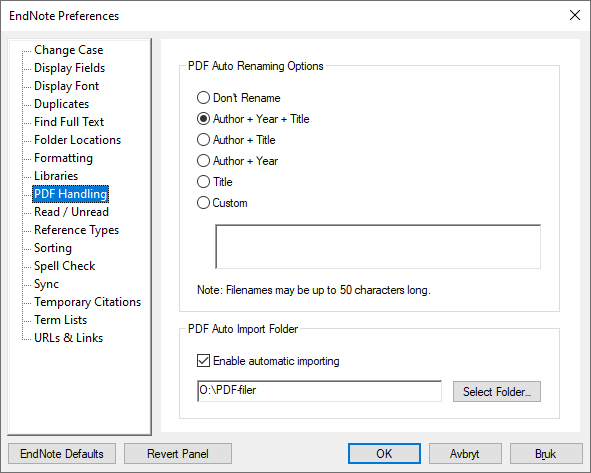
Task: Click the Select Folder button
Action: pos(497,392)
